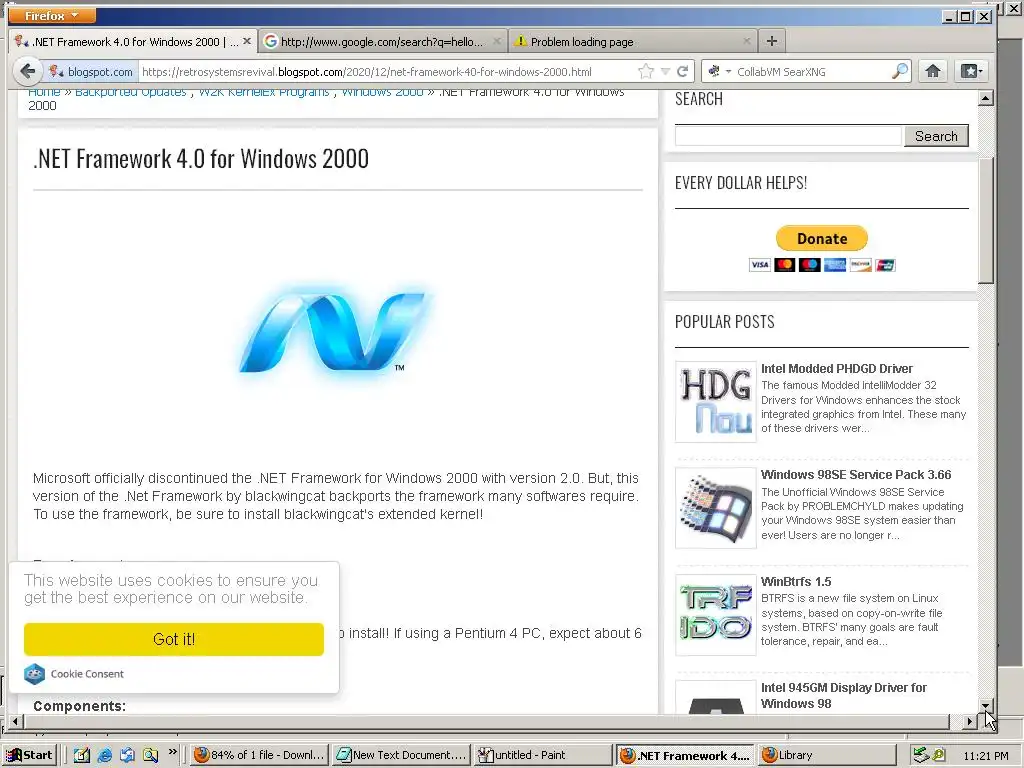Image resolution: width=1024 pixels, height=768 pixels.
Task: Click the blogspot.com site identity button
Action: [91, 72]
